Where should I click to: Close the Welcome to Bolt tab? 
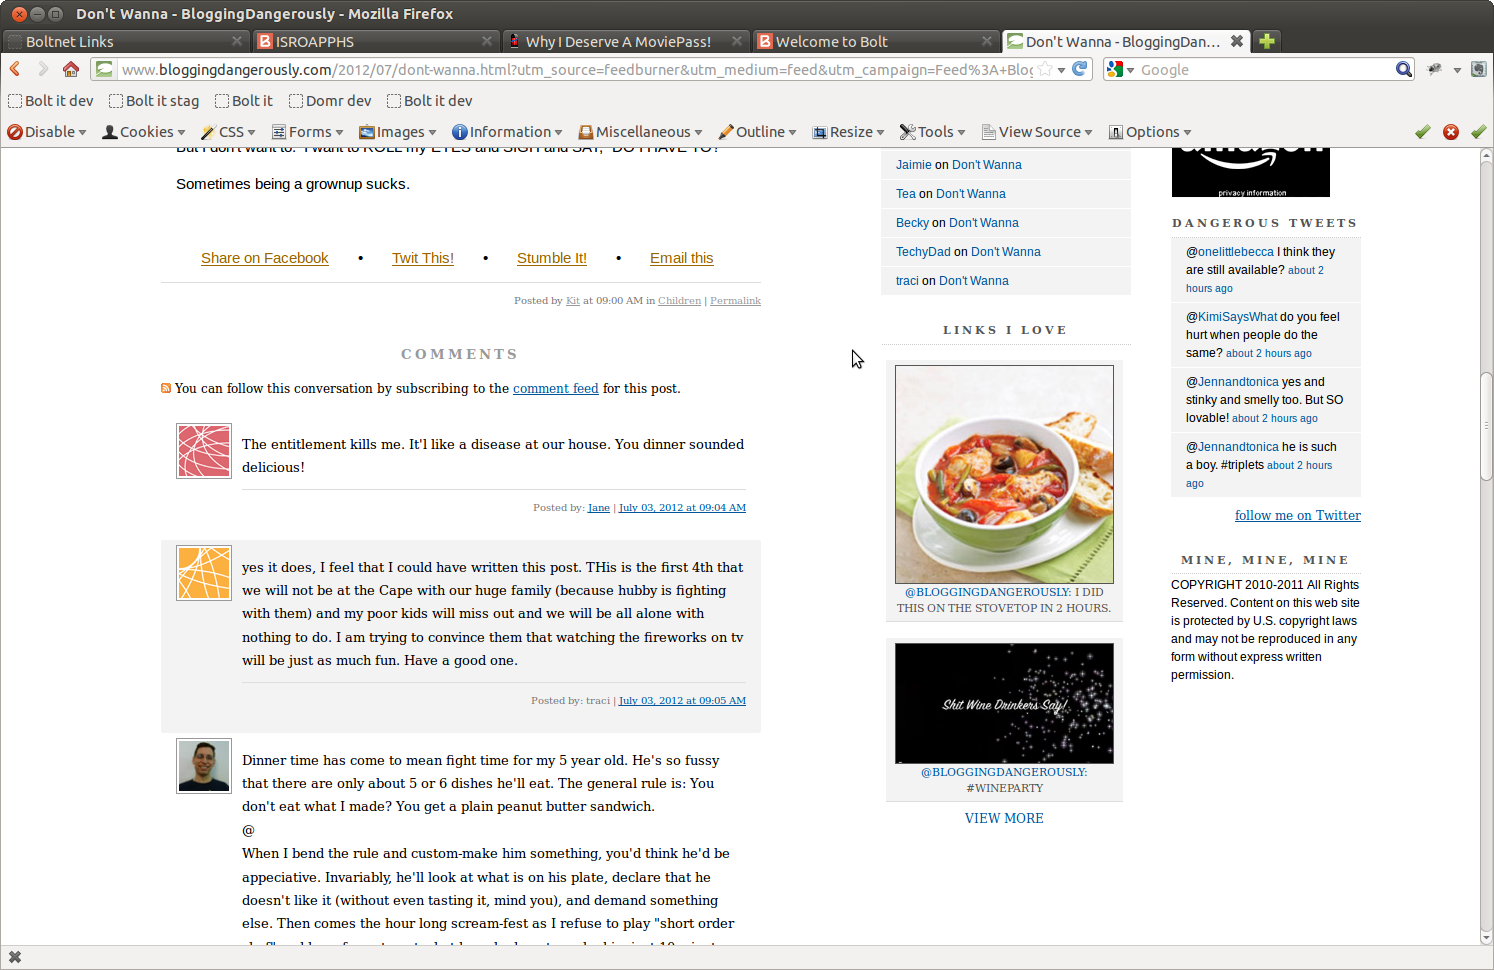[987, 41]
